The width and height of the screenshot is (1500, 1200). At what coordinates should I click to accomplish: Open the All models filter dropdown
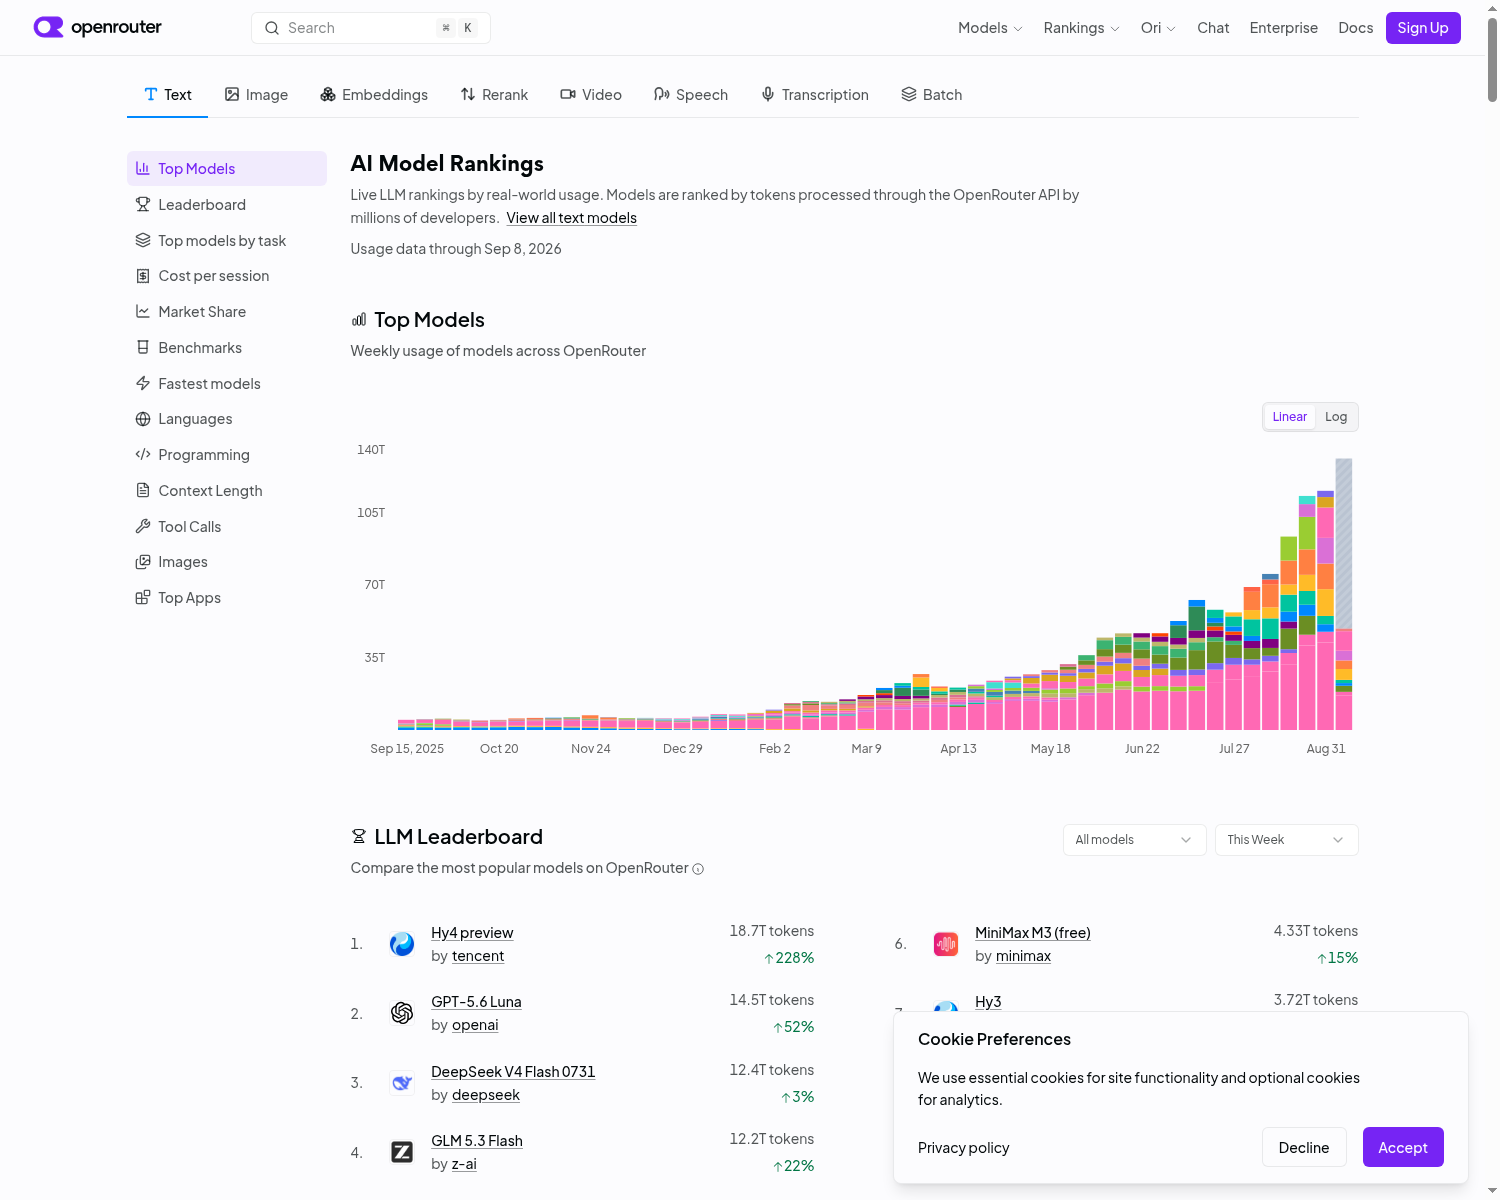(1134, 840)
